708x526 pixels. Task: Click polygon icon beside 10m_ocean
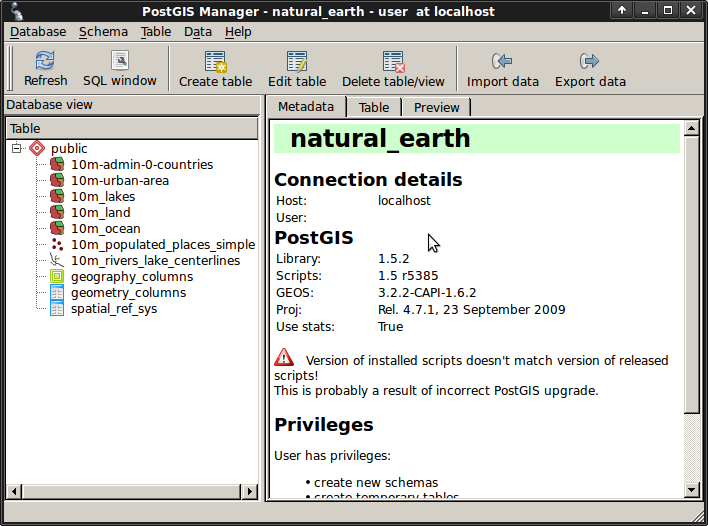[57, 228]
